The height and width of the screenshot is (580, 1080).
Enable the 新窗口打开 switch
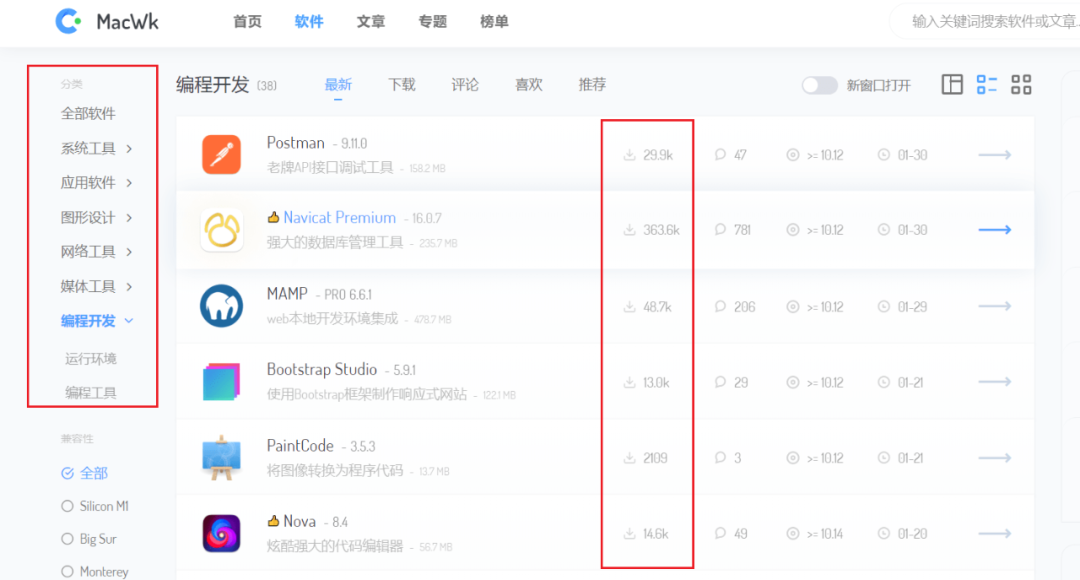pos(820,85)
